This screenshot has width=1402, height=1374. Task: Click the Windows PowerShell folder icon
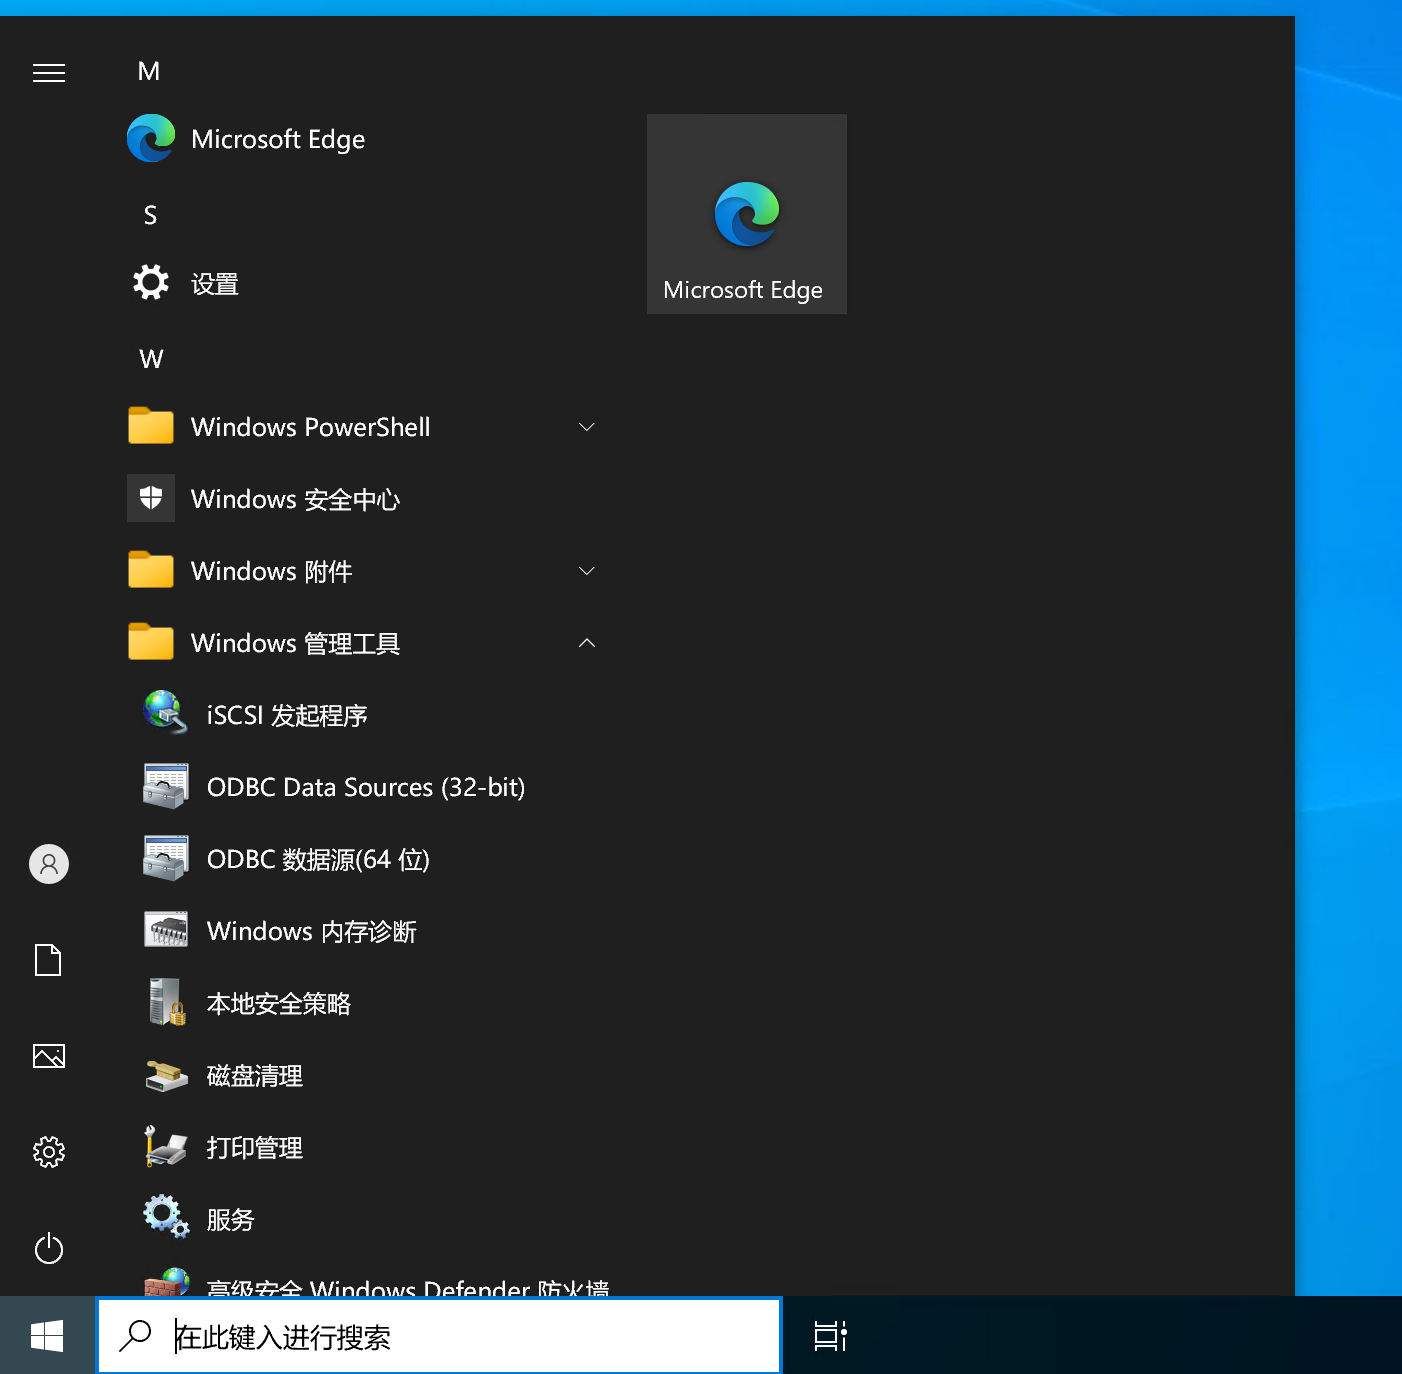(151, 426)
